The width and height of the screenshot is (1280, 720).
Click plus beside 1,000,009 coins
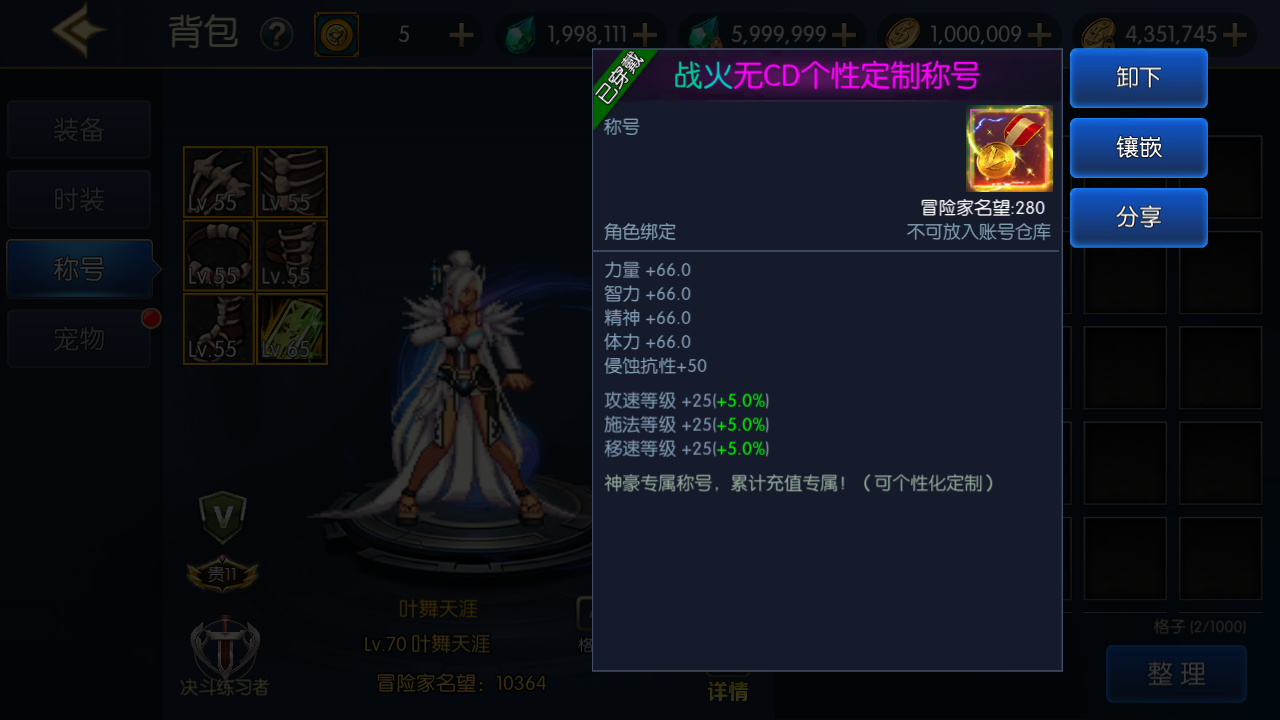1040,35
